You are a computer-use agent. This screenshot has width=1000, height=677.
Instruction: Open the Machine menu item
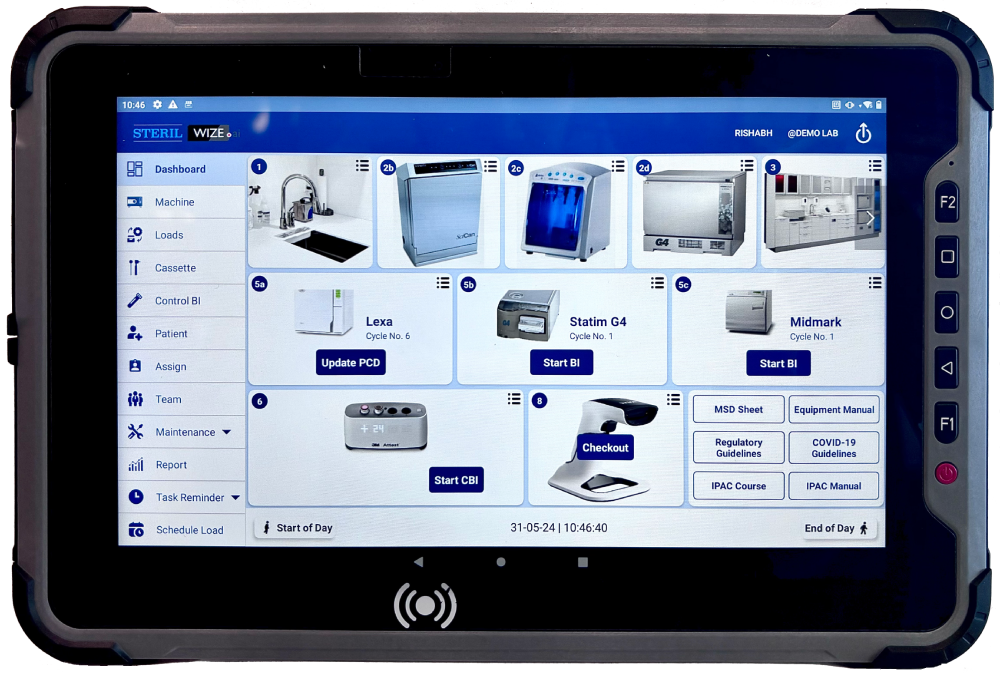[174, 202]
